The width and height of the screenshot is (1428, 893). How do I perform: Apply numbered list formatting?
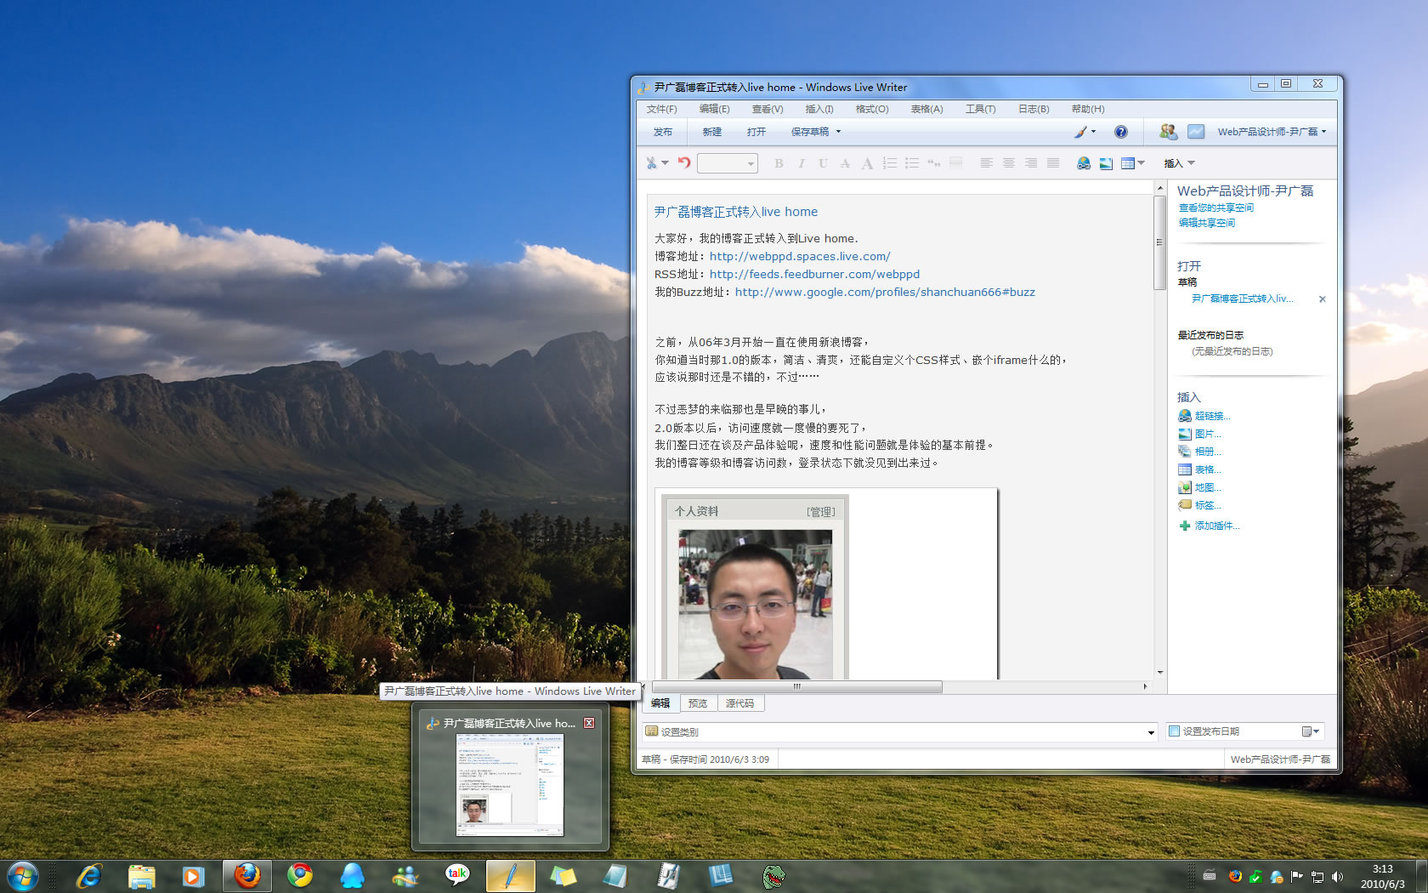point(890,163)
